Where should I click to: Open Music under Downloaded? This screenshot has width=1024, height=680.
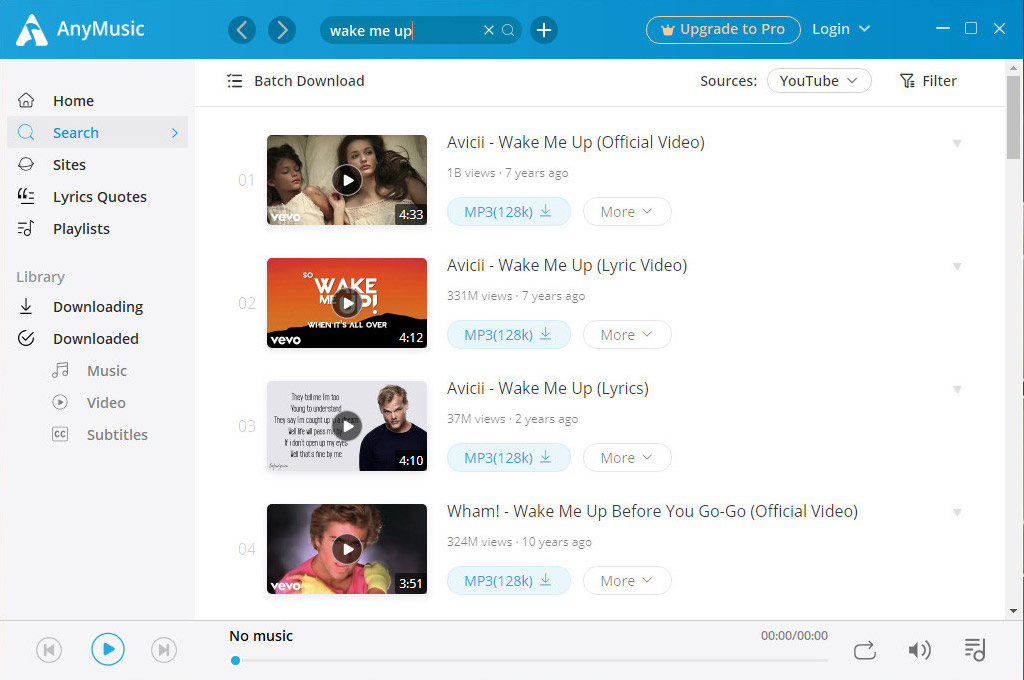pyautogui.click(x=106, y=370)
